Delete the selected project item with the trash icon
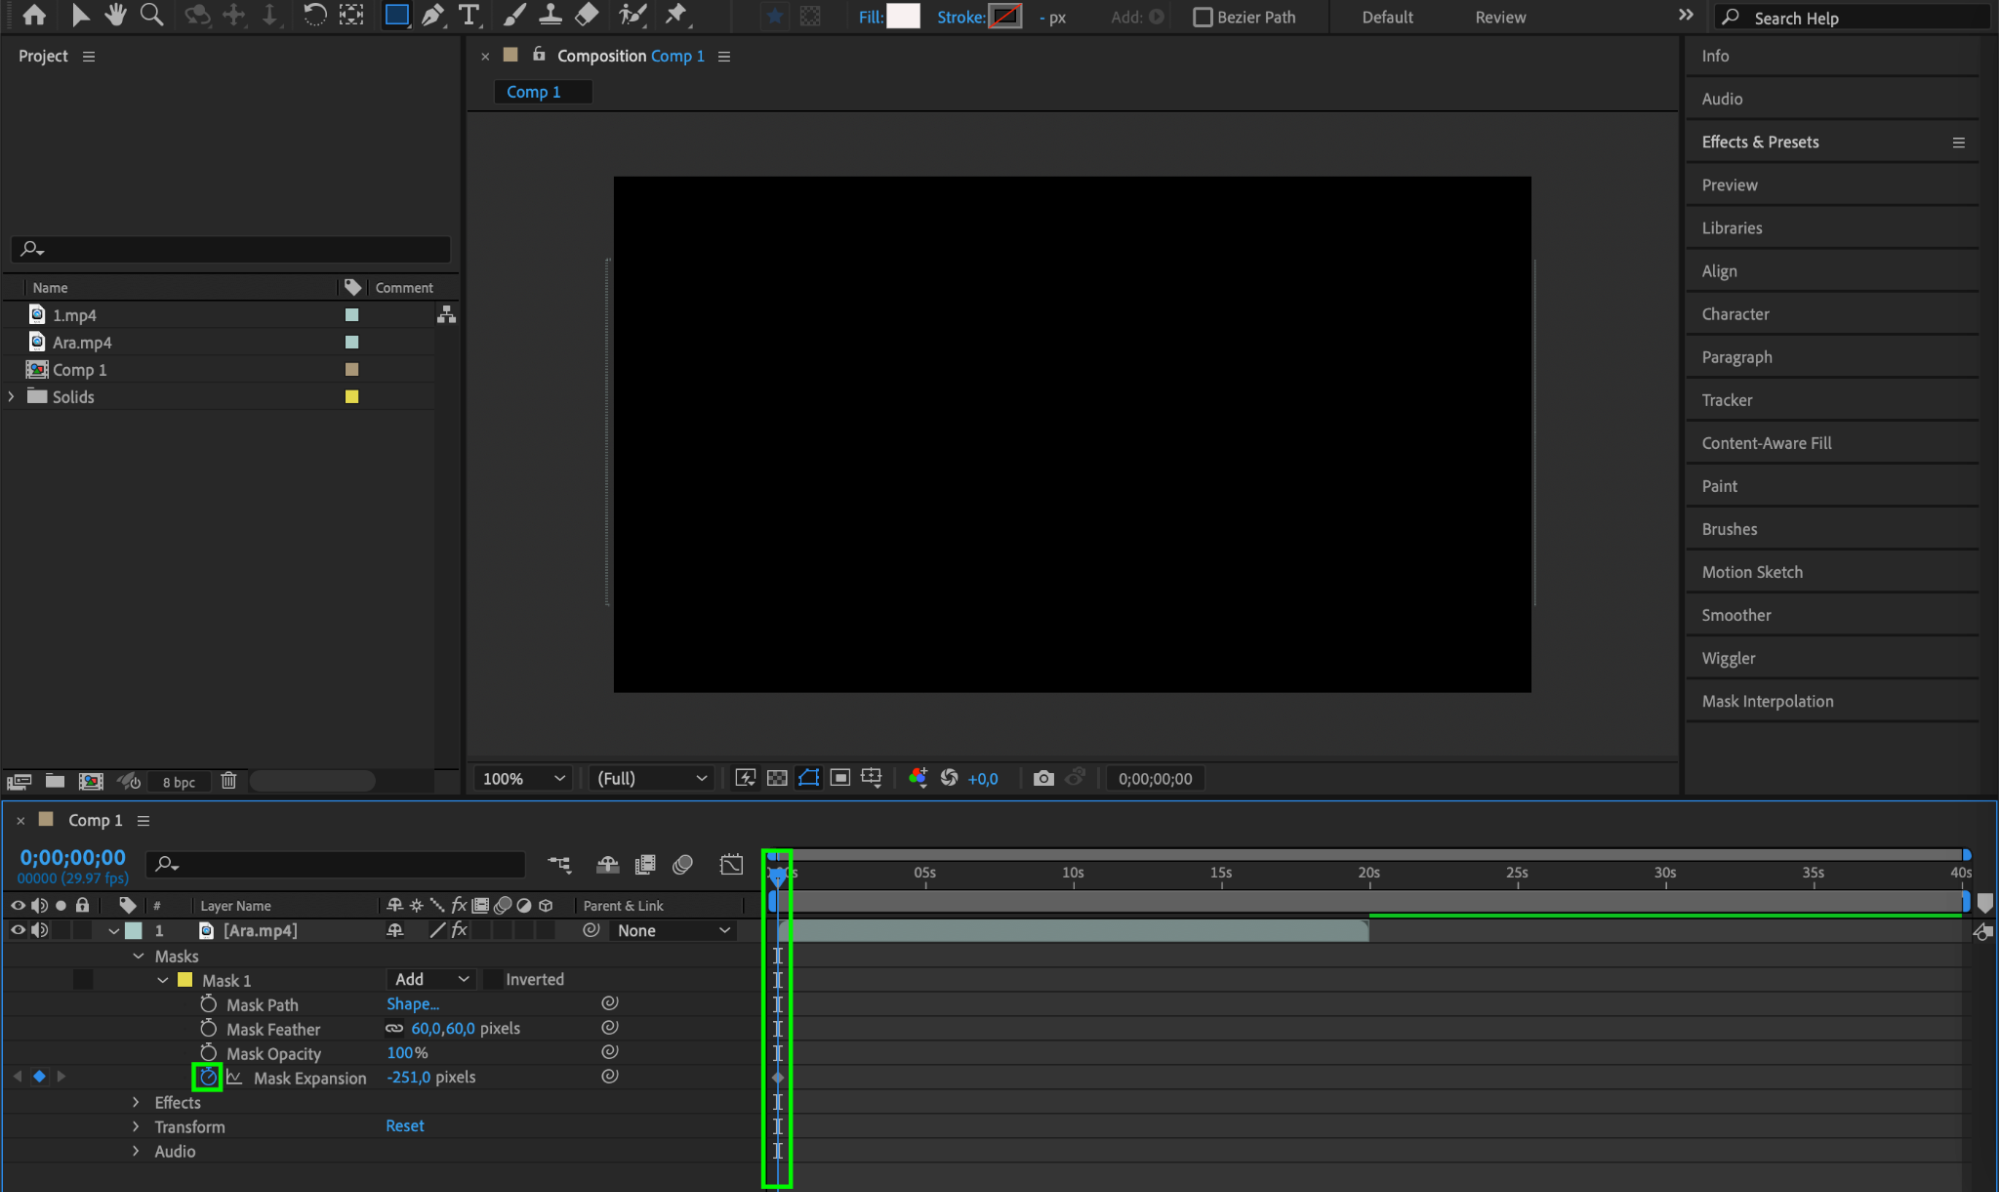The width and height of the screenshot is (1999, 1192). tap(229, 781)
